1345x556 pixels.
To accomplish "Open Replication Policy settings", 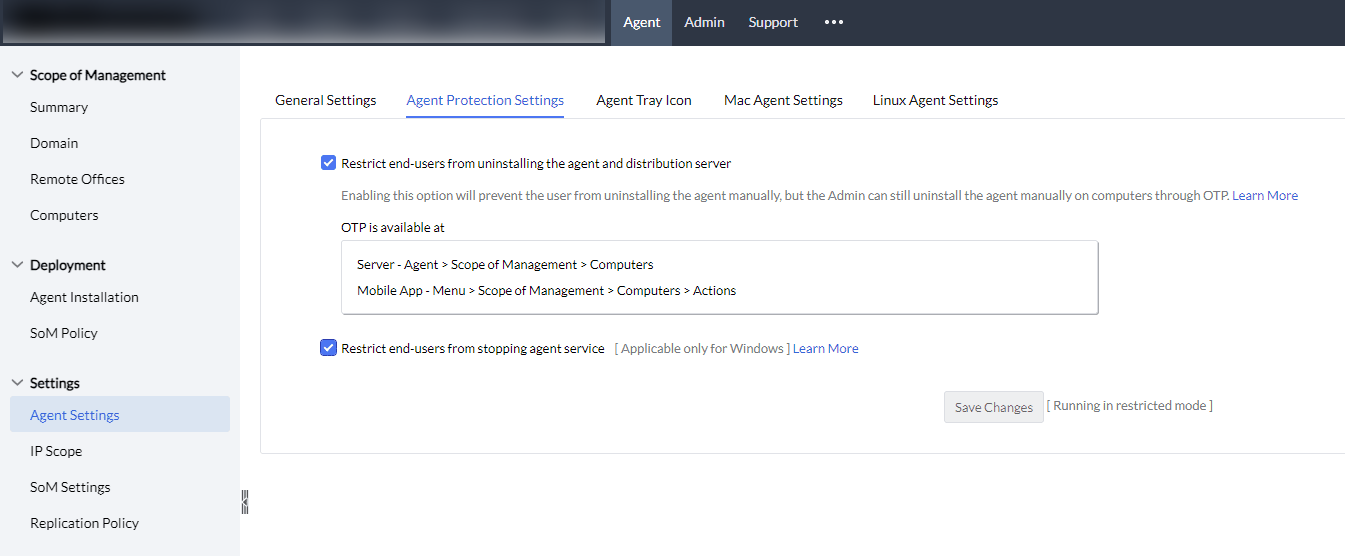I will click(84, 523).
